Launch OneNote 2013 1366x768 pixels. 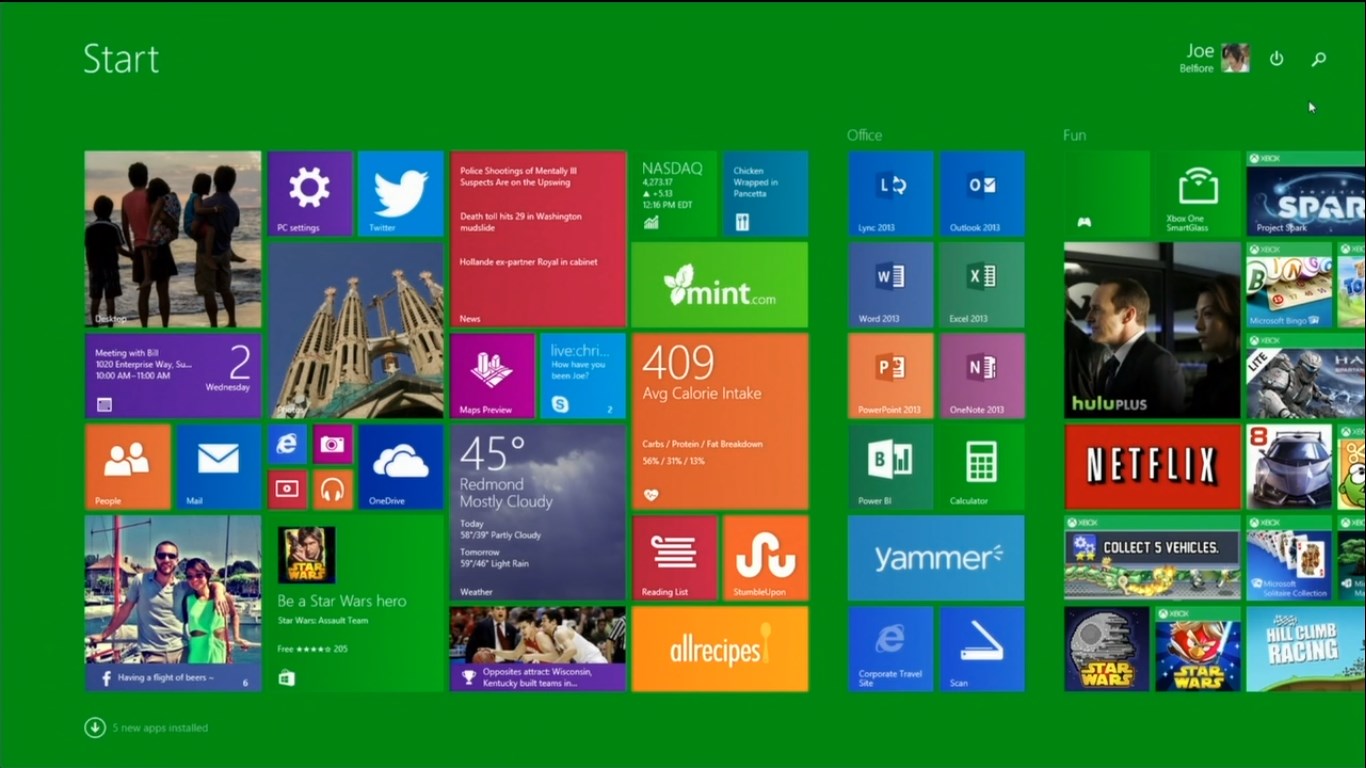982,376
